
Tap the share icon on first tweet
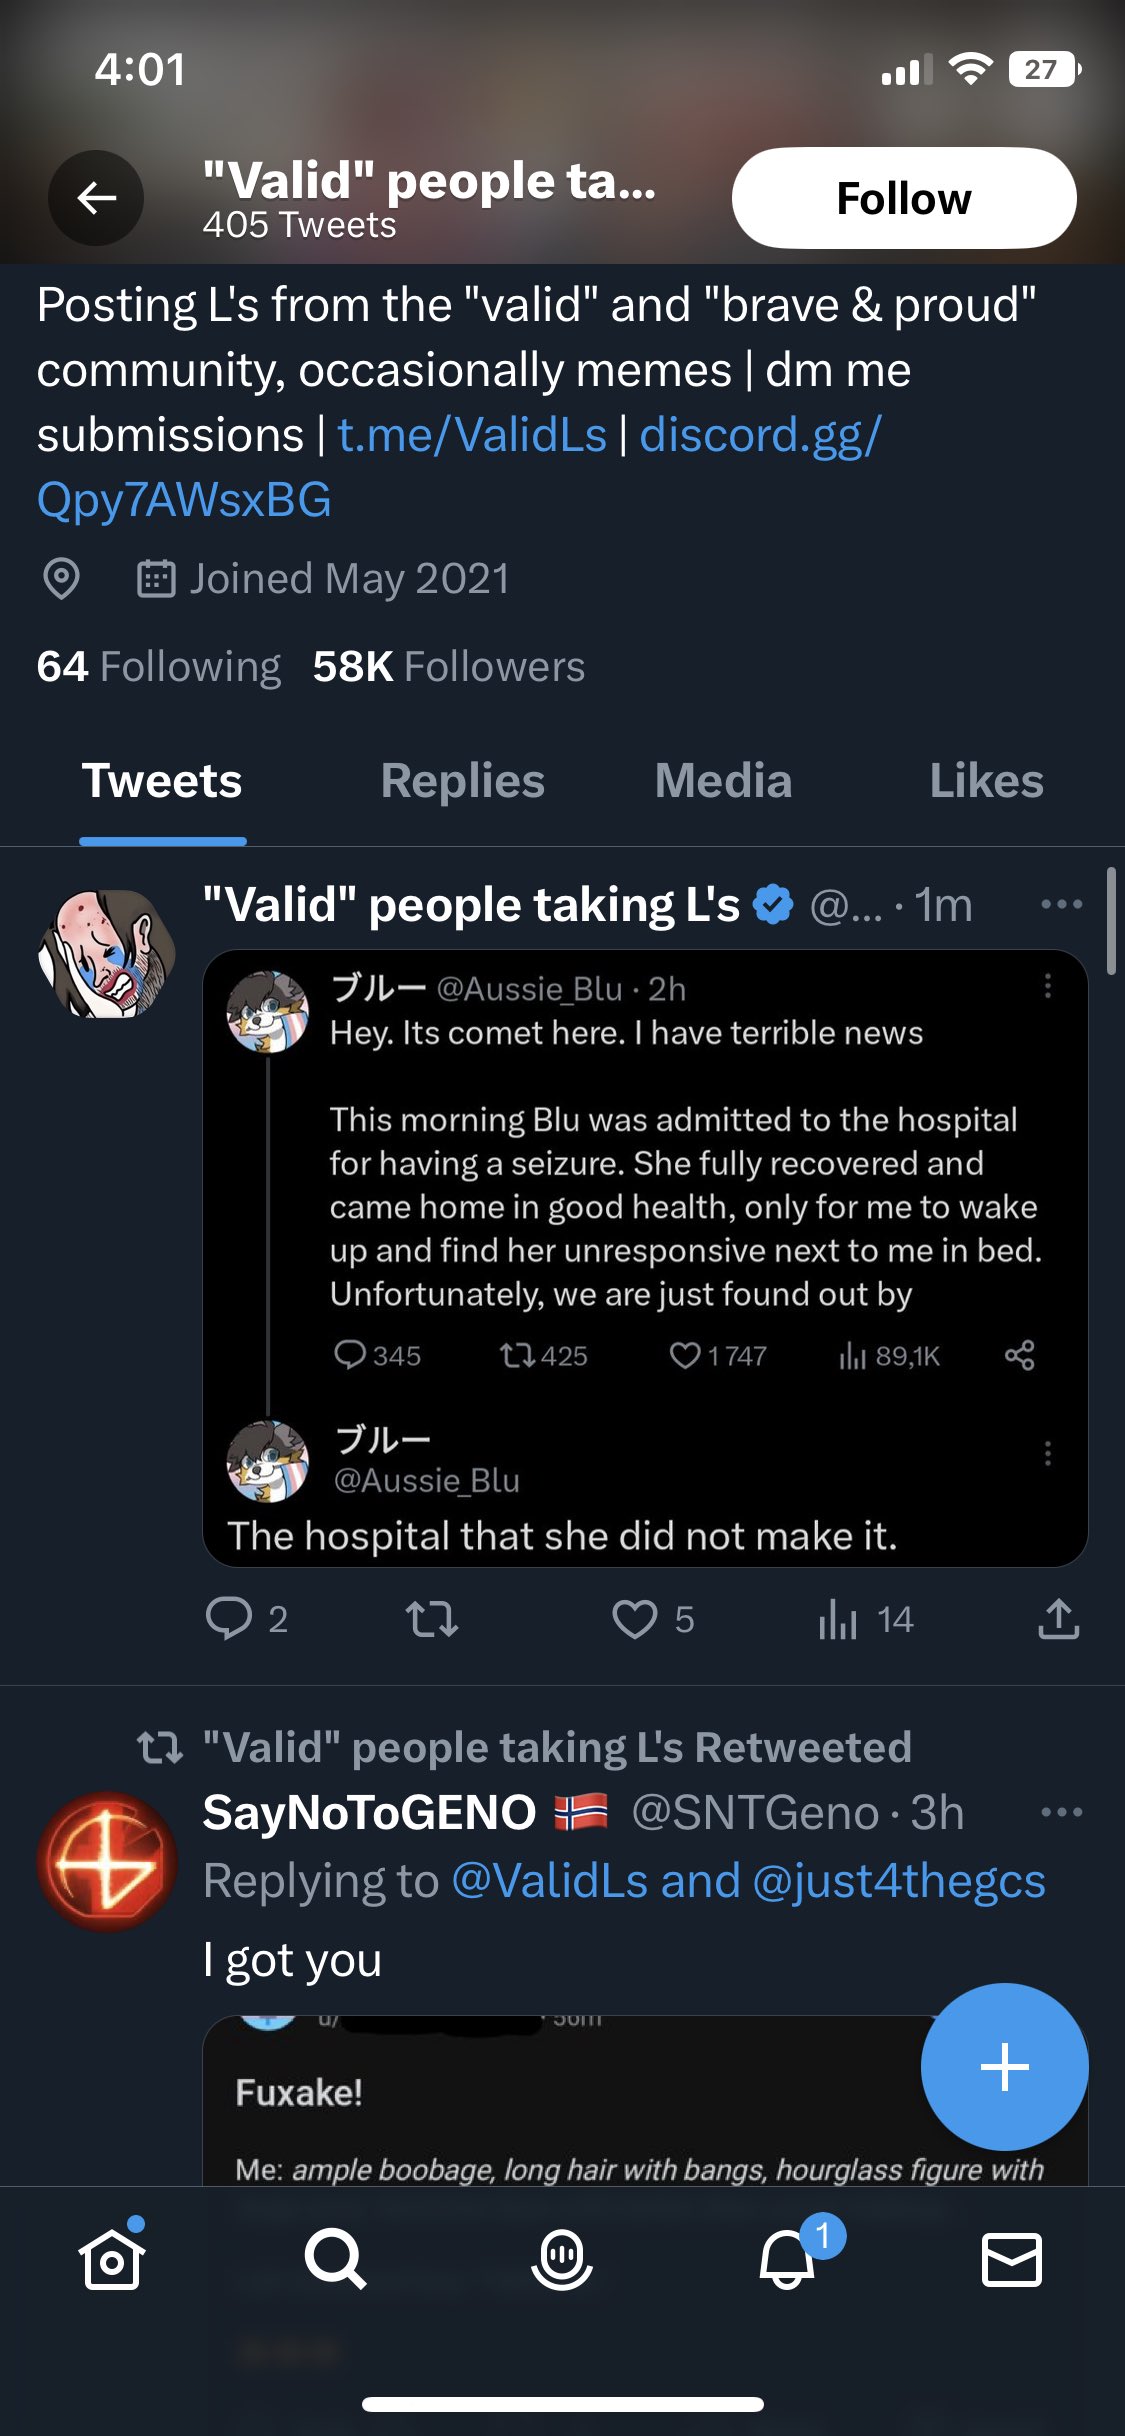(1058, 1618)
